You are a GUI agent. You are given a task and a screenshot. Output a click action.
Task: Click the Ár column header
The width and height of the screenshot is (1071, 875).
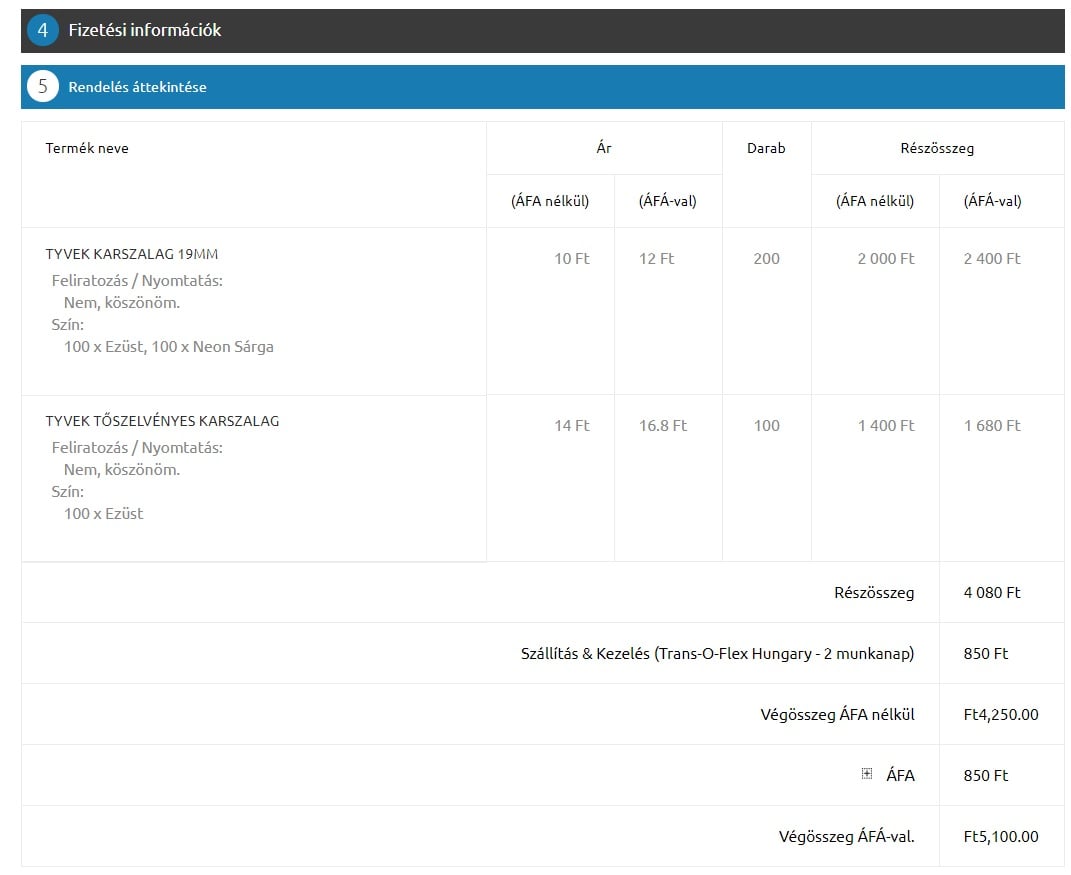tap(603, 148)
